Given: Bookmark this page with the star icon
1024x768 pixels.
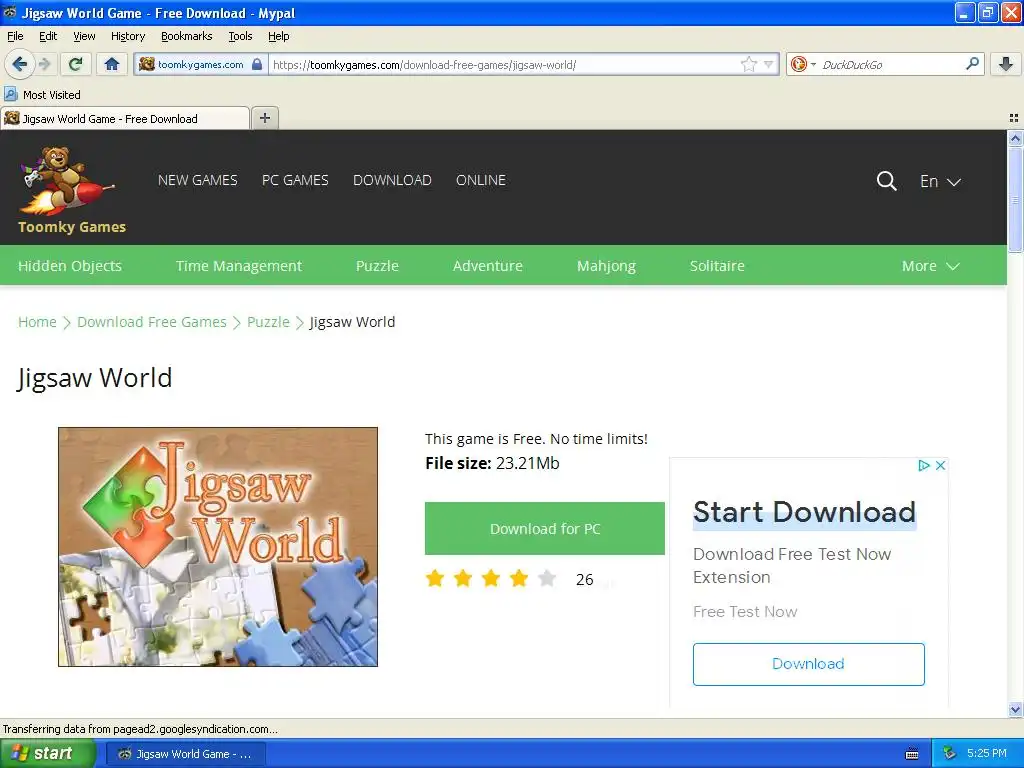Looking at the screenshot, I should point(748,64).
